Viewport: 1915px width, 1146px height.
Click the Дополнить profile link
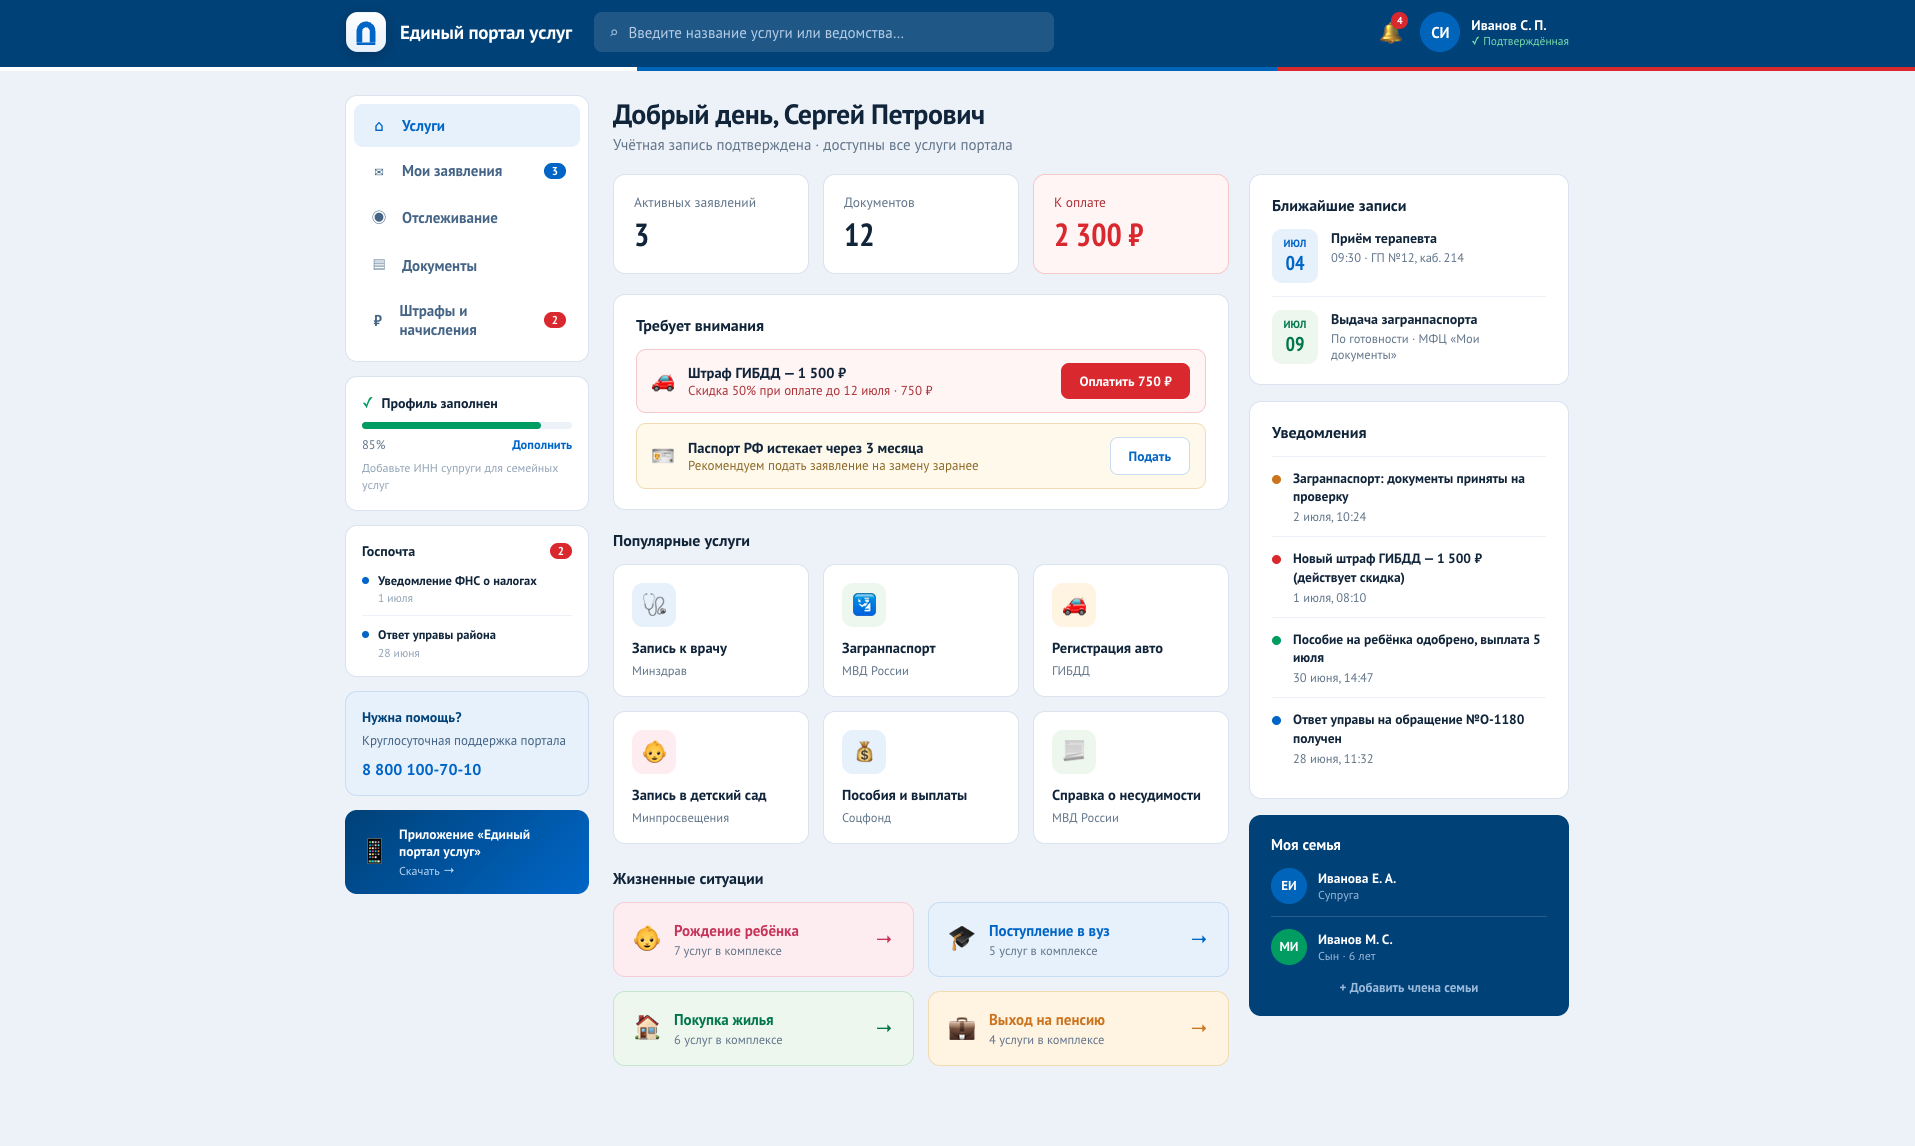pos(542,445)
